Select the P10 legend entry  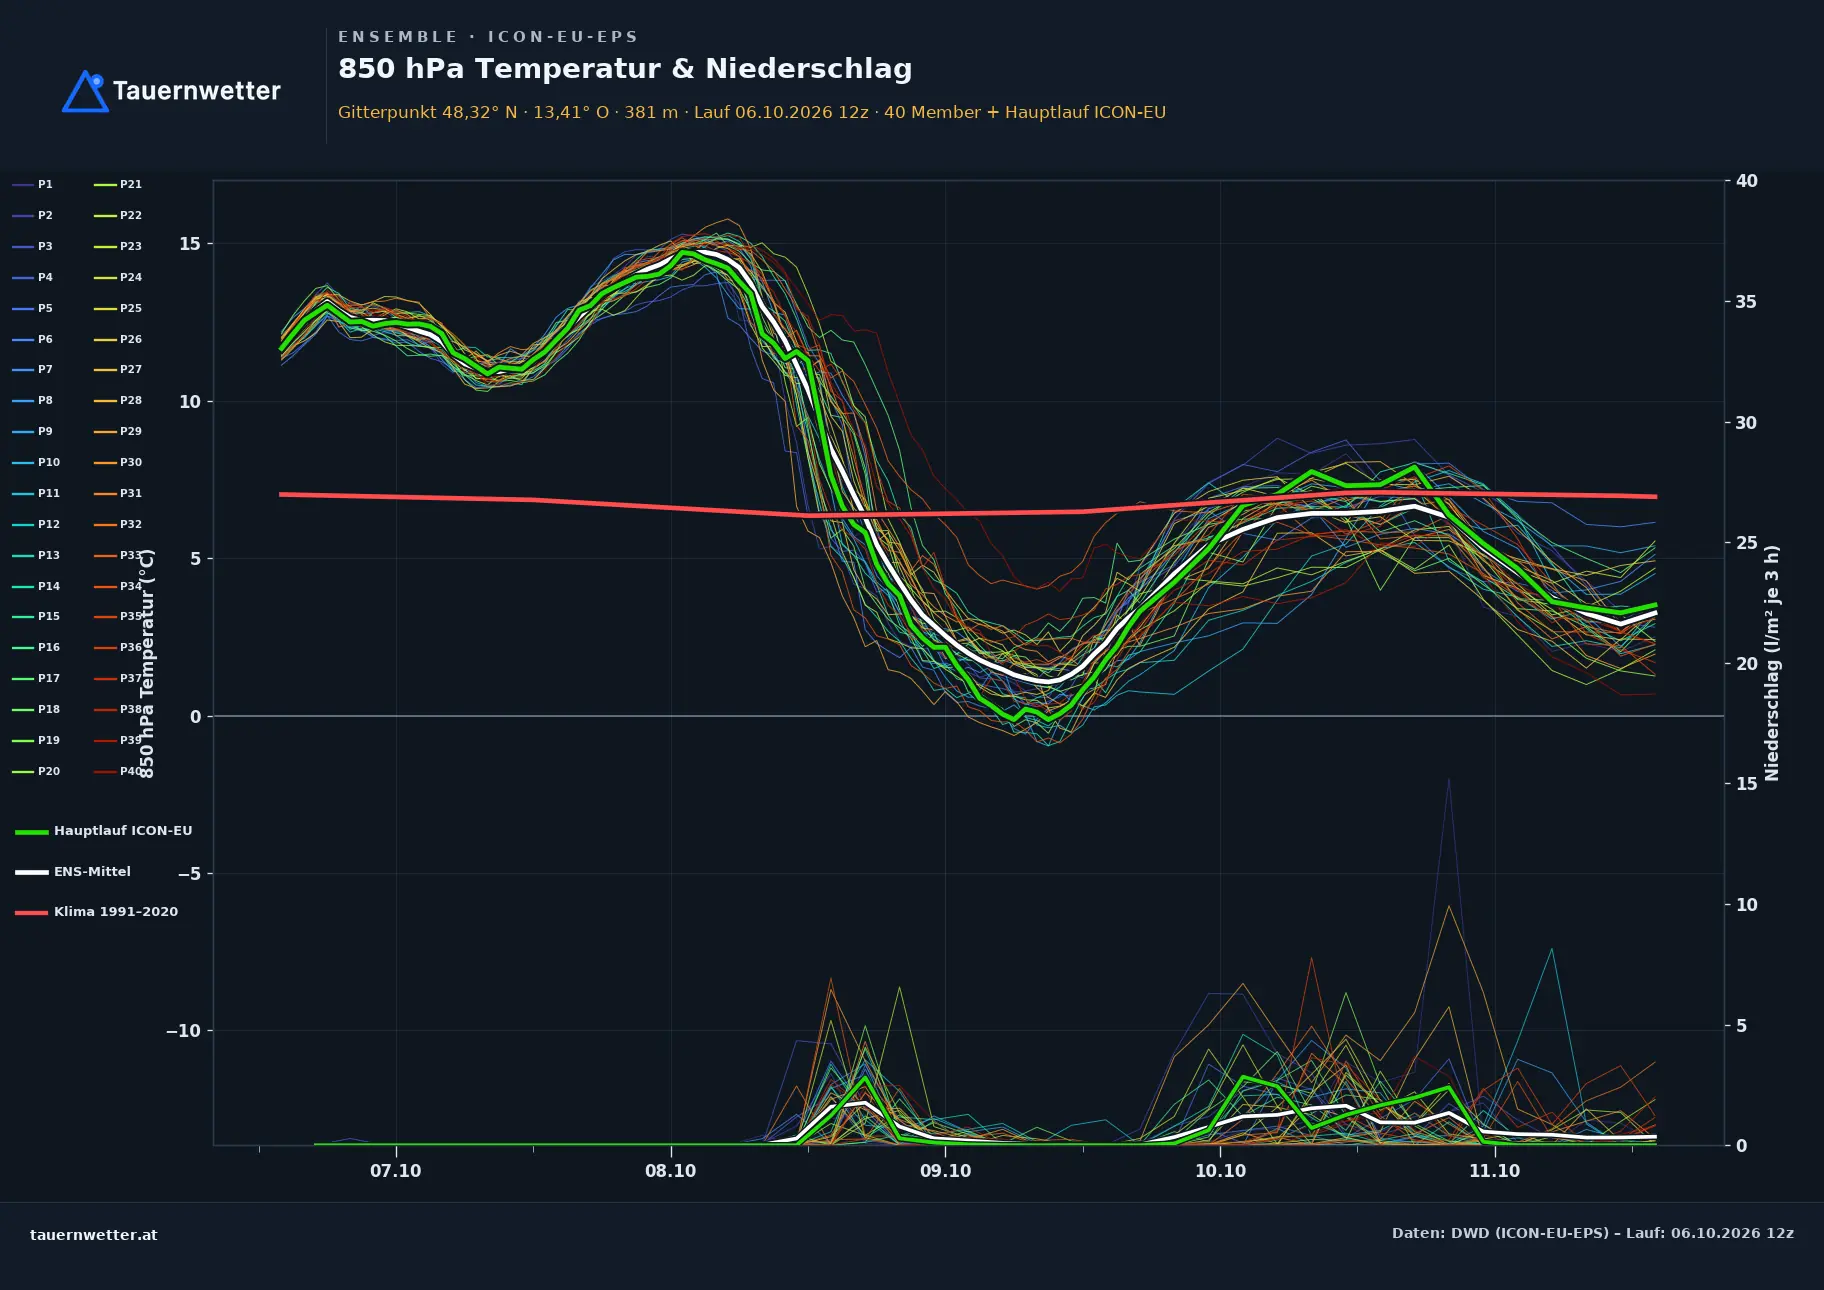pyautogui.click(x=36, y=462)
